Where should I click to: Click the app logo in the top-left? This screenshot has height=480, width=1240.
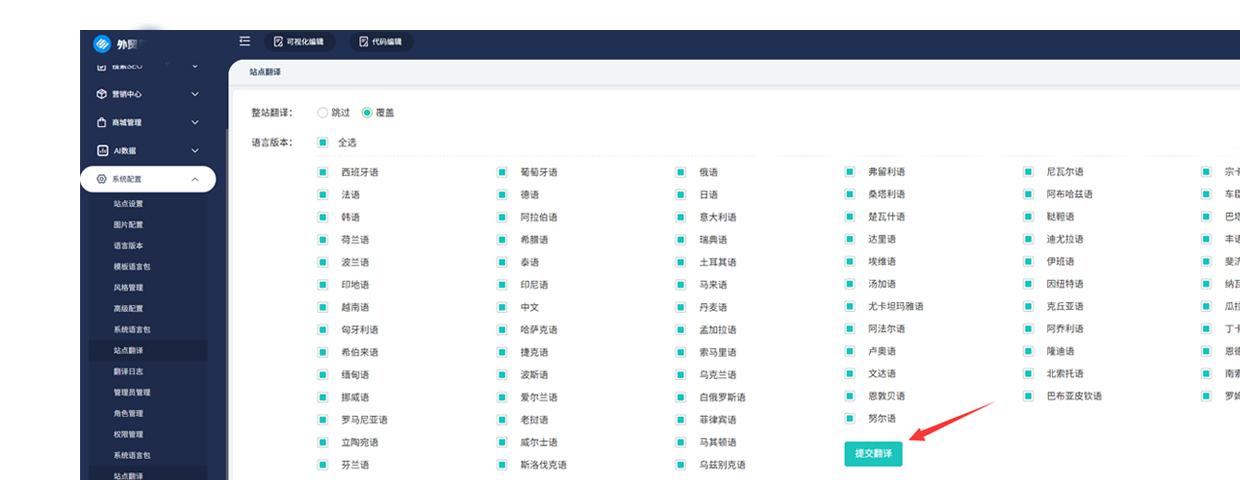coord(101,44)
